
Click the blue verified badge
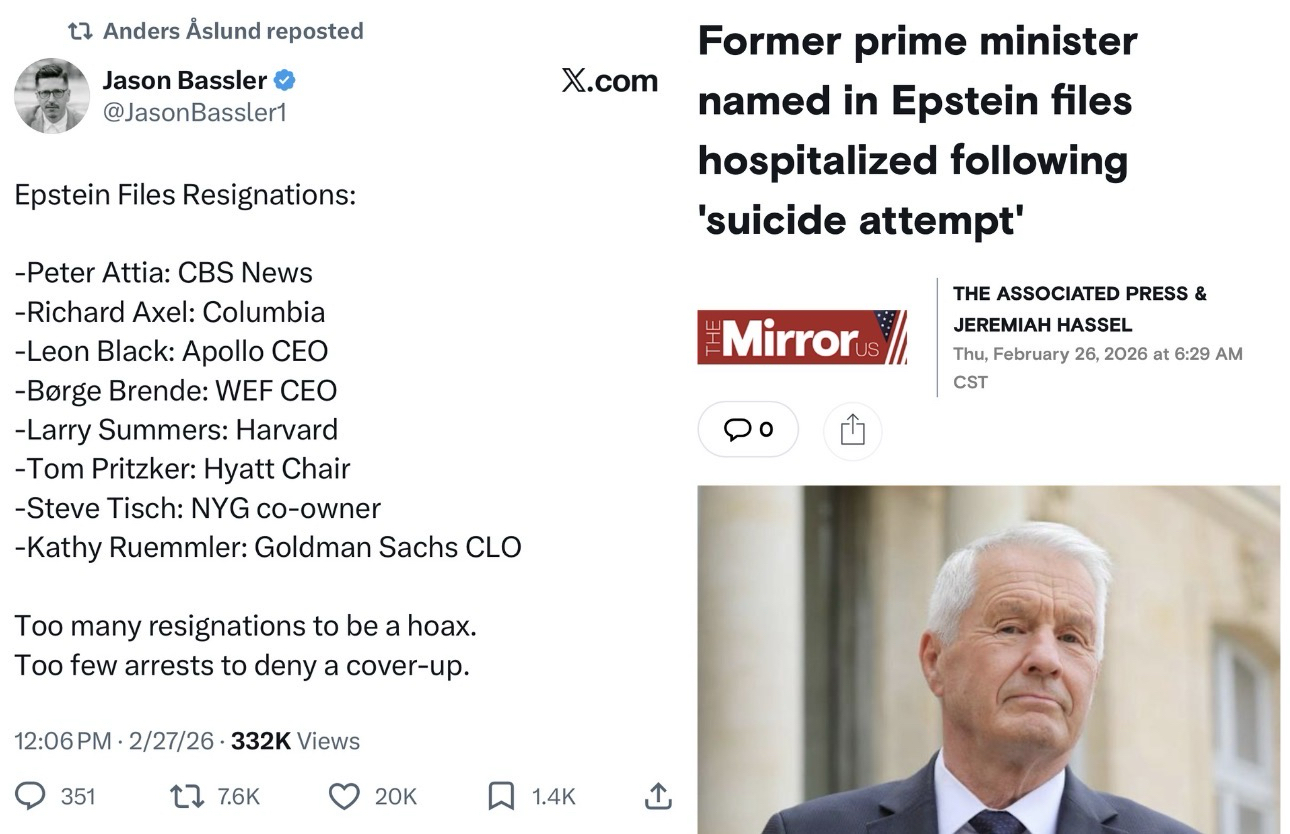click(285, 80)
